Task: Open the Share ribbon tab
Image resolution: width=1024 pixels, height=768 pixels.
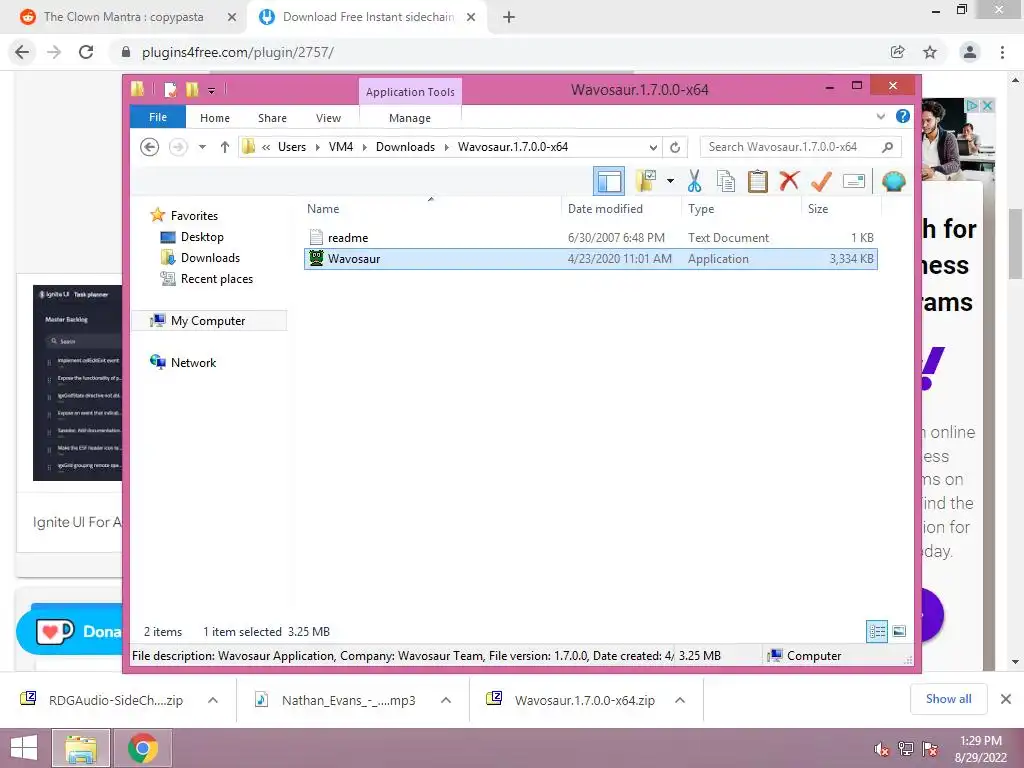Action: click(272, 118)
